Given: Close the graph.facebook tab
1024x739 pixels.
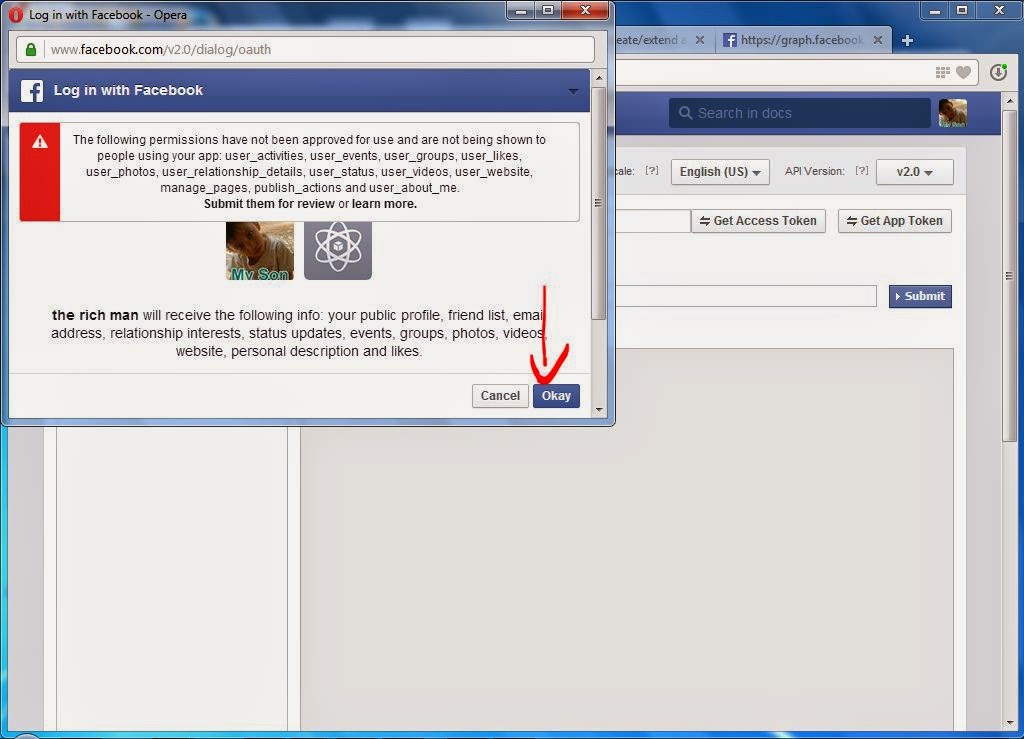Looking at the screenshot, I should (x=878, y=40).
